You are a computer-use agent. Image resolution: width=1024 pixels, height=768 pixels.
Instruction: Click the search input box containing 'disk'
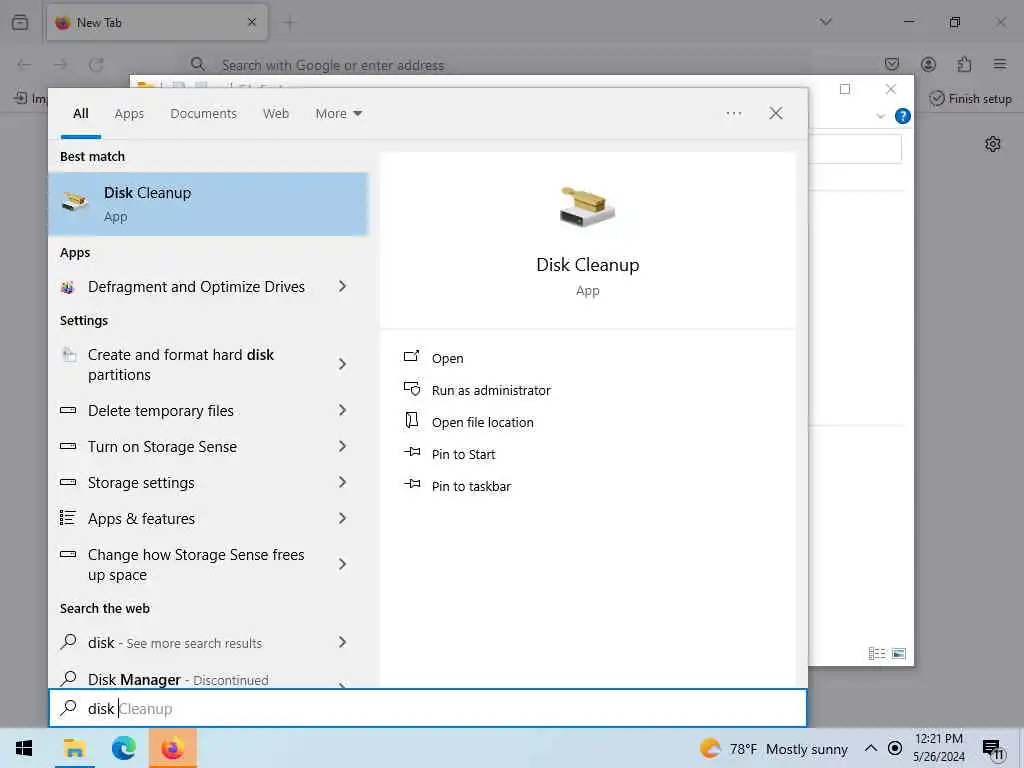(x=428, y=708)
